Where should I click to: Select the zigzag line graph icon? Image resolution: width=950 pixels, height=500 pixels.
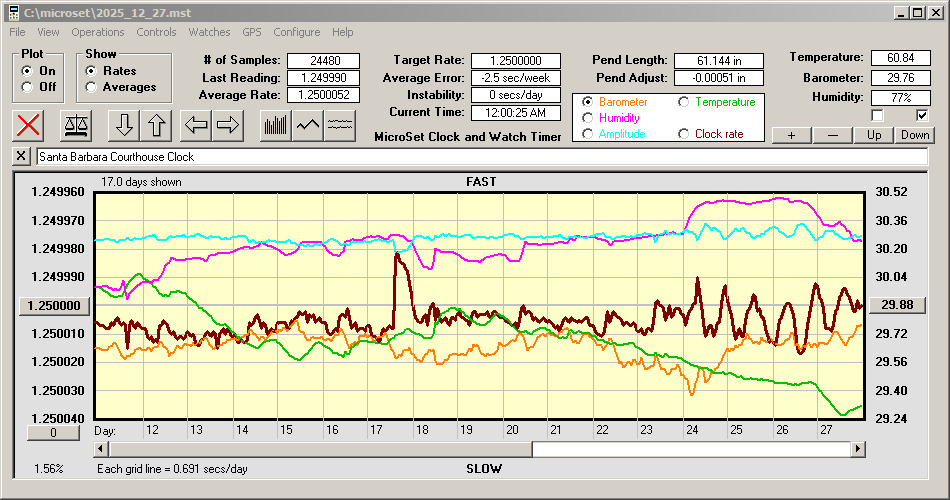click(307, 125)
